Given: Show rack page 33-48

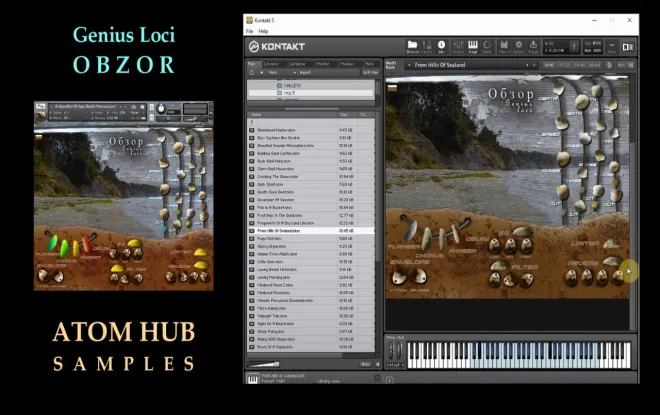Looking at the screenshot, I should coord(579,65).
